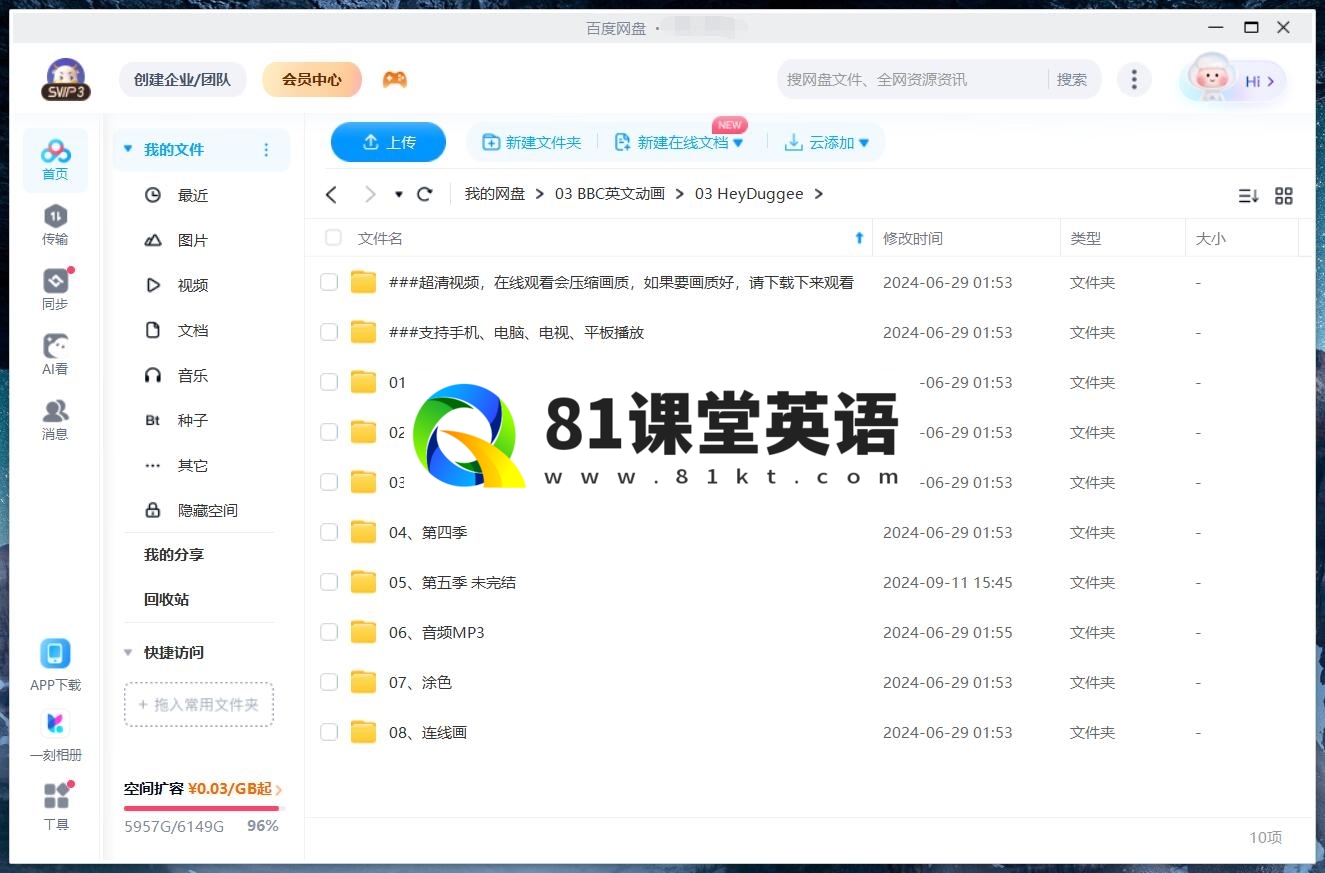Sort by 大小 column header
Viewport: 1325px width, 873px height.
pos(1211,238)
